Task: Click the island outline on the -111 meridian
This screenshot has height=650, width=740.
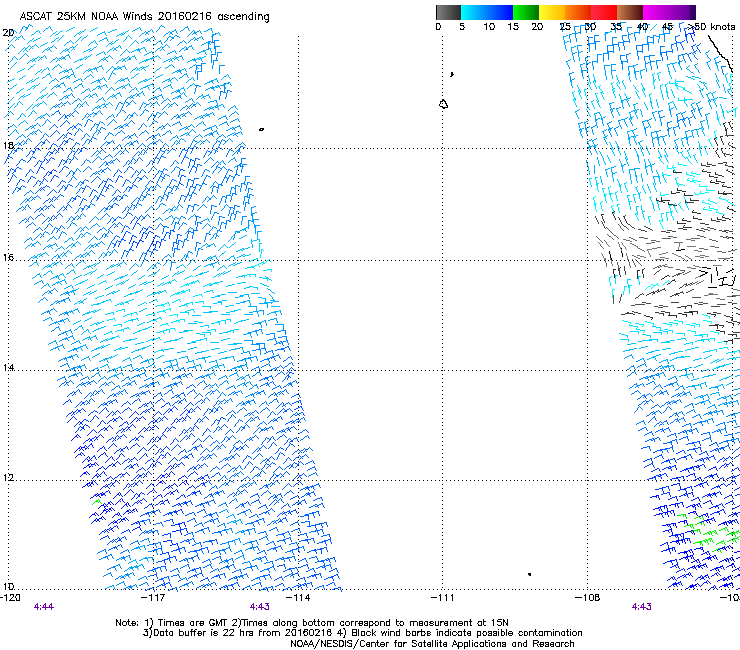Action: [x=443, y=104]
